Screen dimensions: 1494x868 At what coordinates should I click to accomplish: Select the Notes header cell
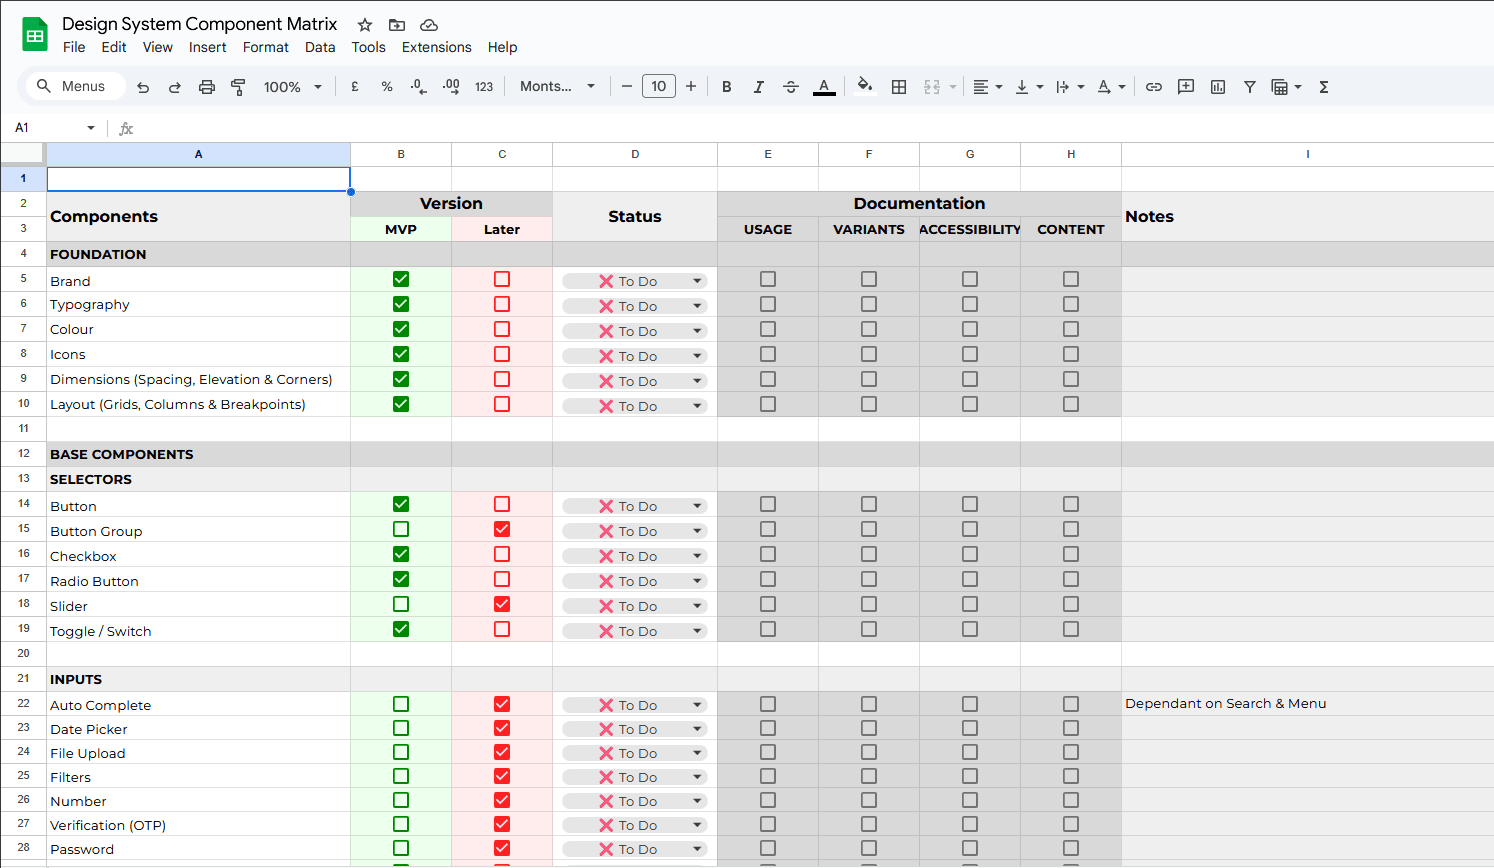(x=1308, y=217)
